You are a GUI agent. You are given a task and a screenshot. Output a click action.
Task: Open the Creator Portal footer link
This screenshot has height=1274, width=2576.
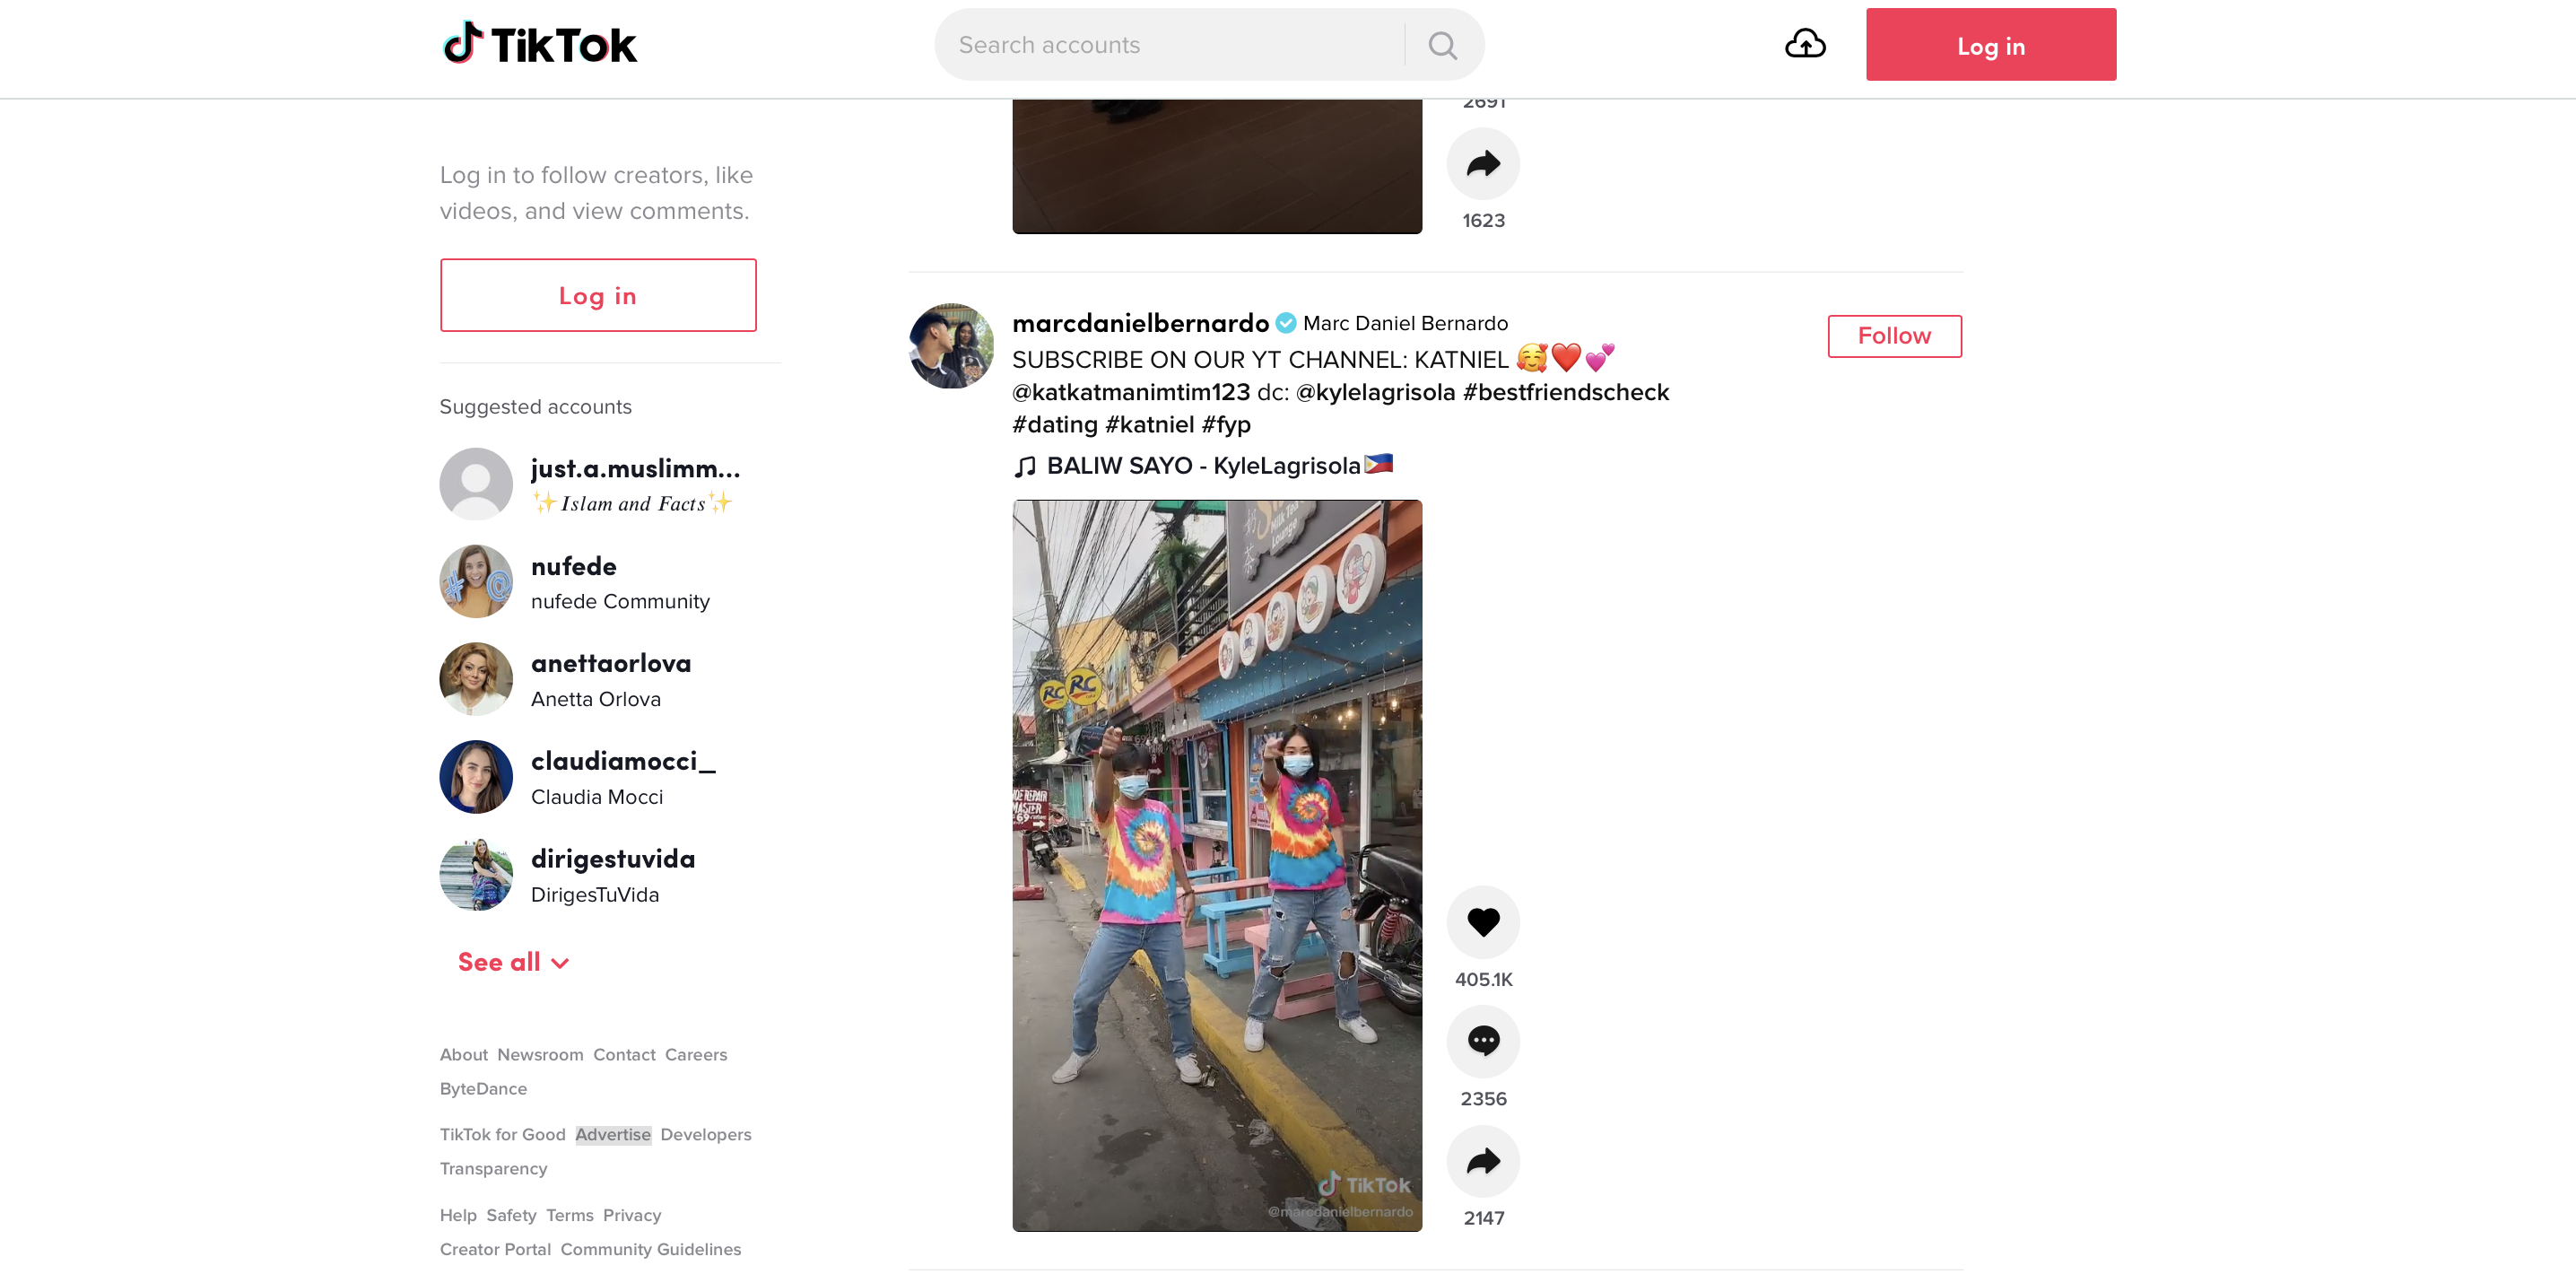point(495,1250)
